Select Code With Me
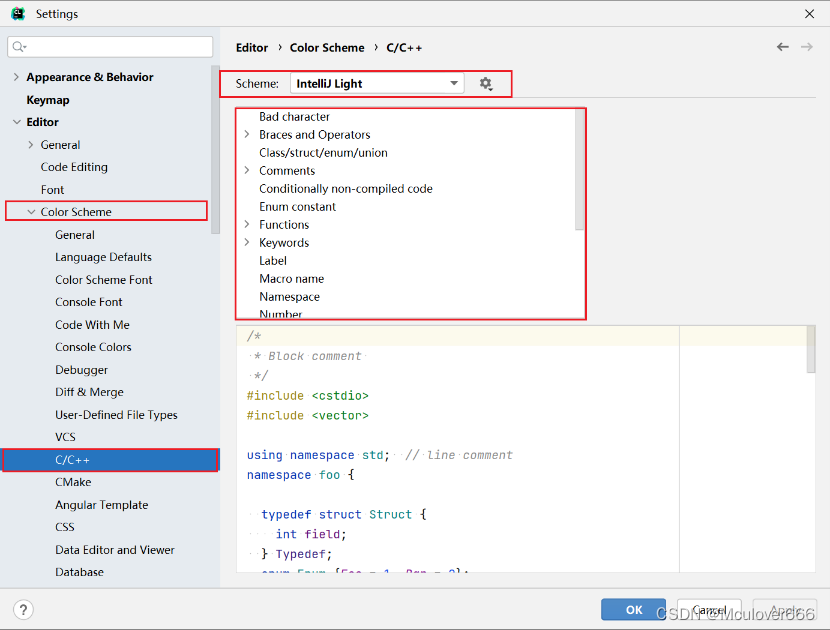 tap(92, 325)
